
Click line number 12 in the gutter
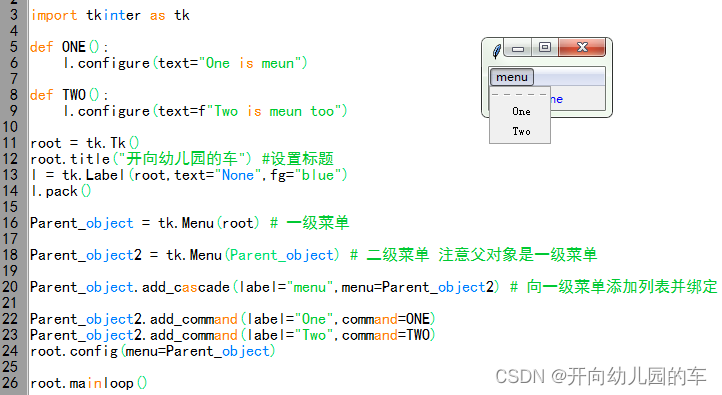[x=10, y=159]
